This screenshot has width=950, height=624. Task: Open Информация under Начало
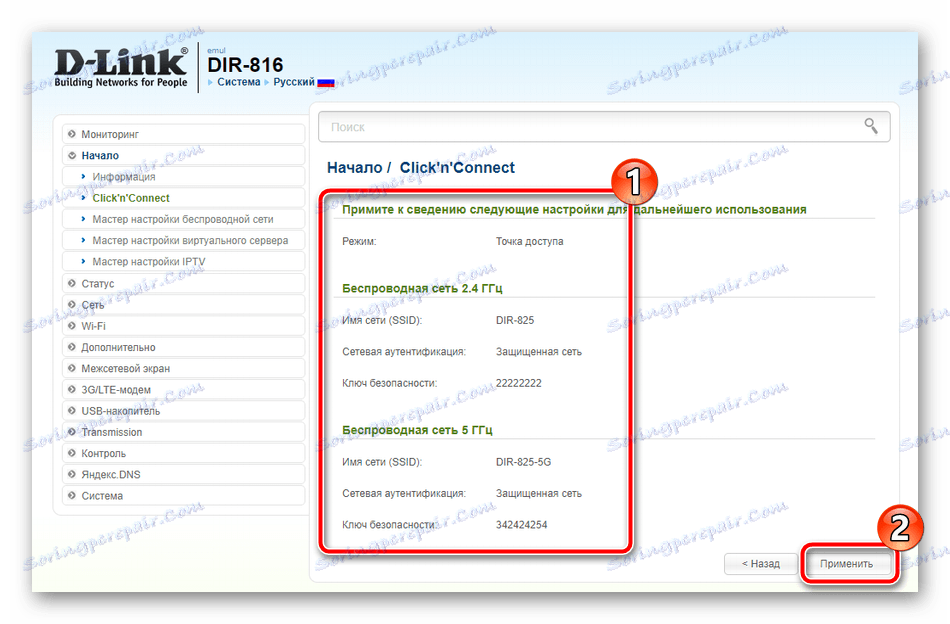(124, 177)
